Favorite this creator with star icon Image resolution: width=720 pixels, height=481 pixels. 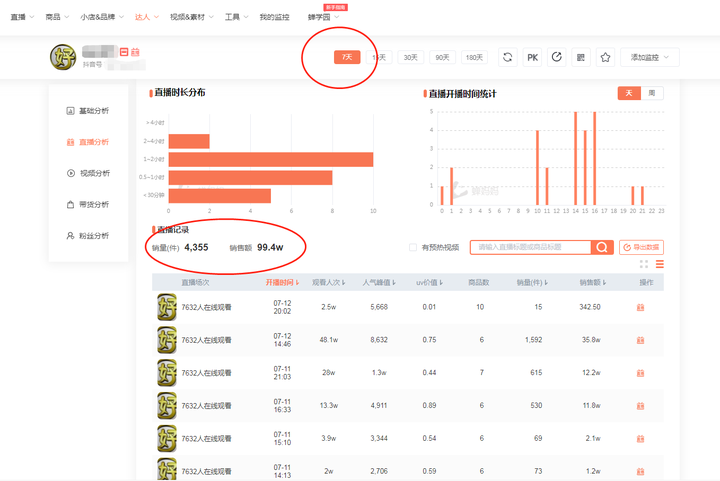pos(605,57)
